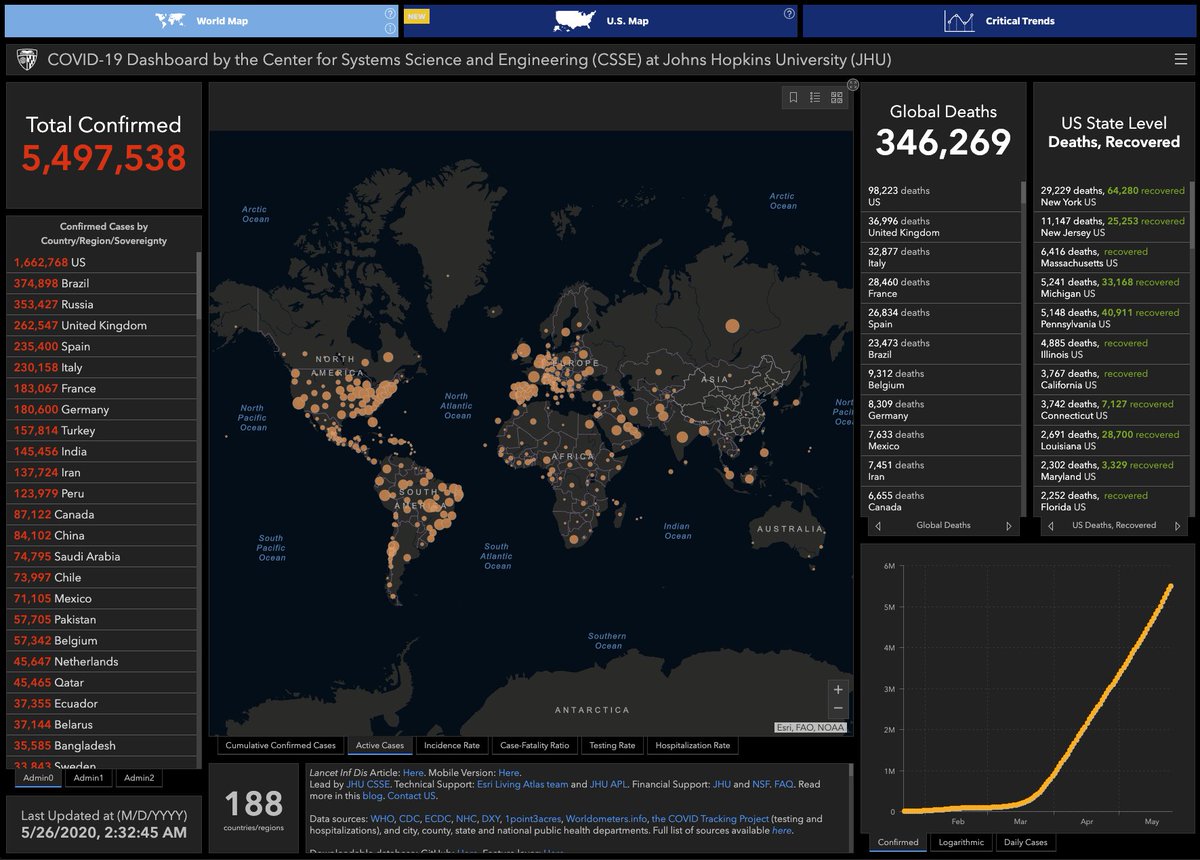Screen dimensions: 1200x860
Task: Select the Active Cases map tab
Action: 379,745
